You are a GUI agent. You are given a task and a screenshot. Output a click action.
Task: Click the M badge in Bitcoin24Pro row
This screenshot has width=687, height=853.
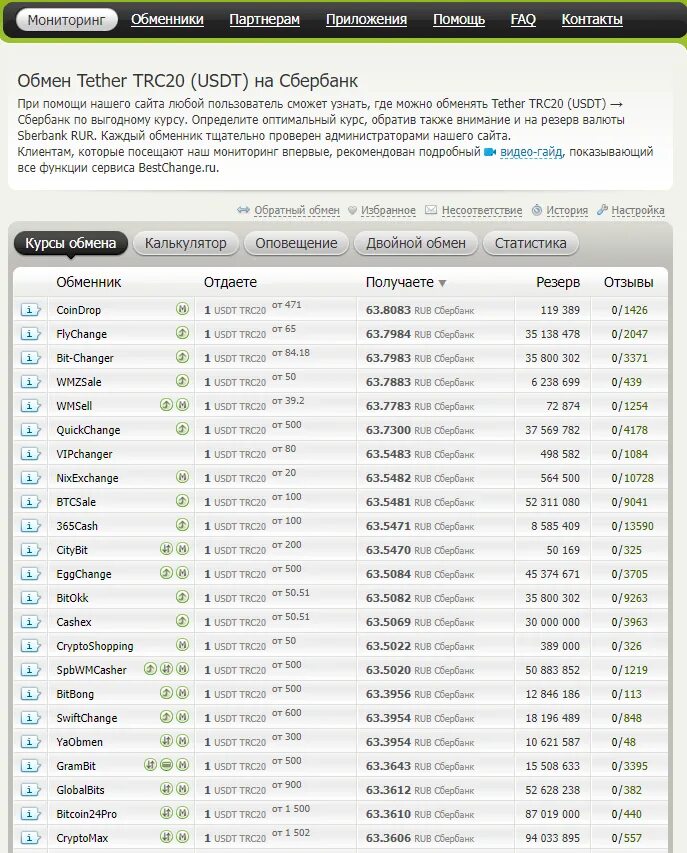pos(183,813)
